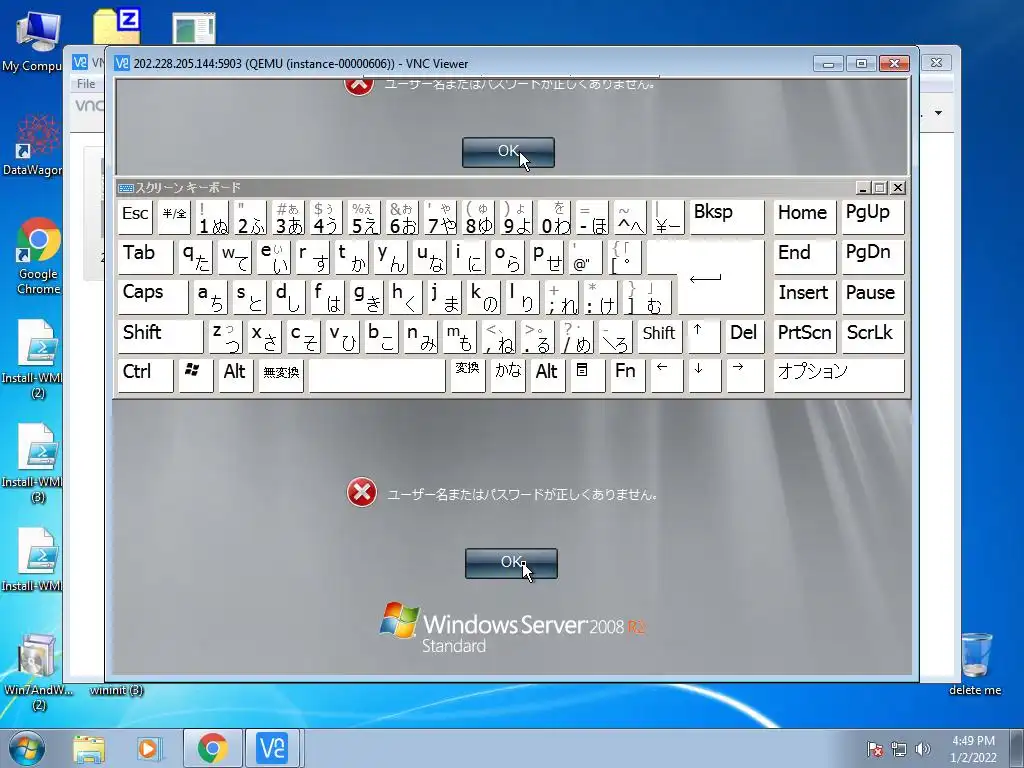Toggle the ScrLk key

[872, 337]
